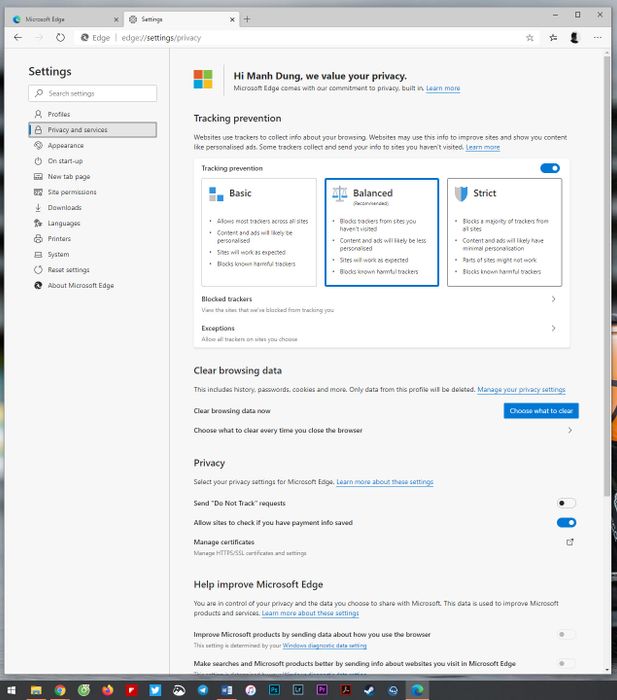Open File Explorer from taskbar

coord(36,691)
